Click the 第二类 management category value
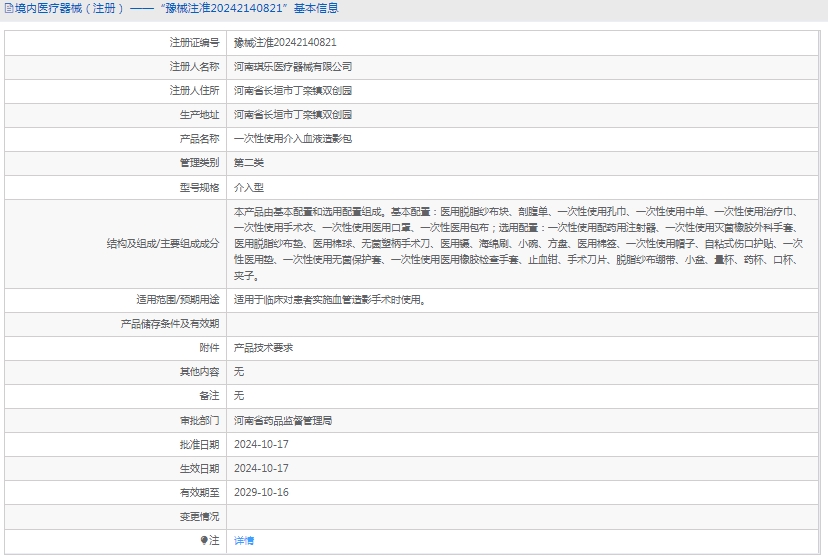The height and width of the screenshot is (559, 828). pyautogui.click(x=249, y=163)
